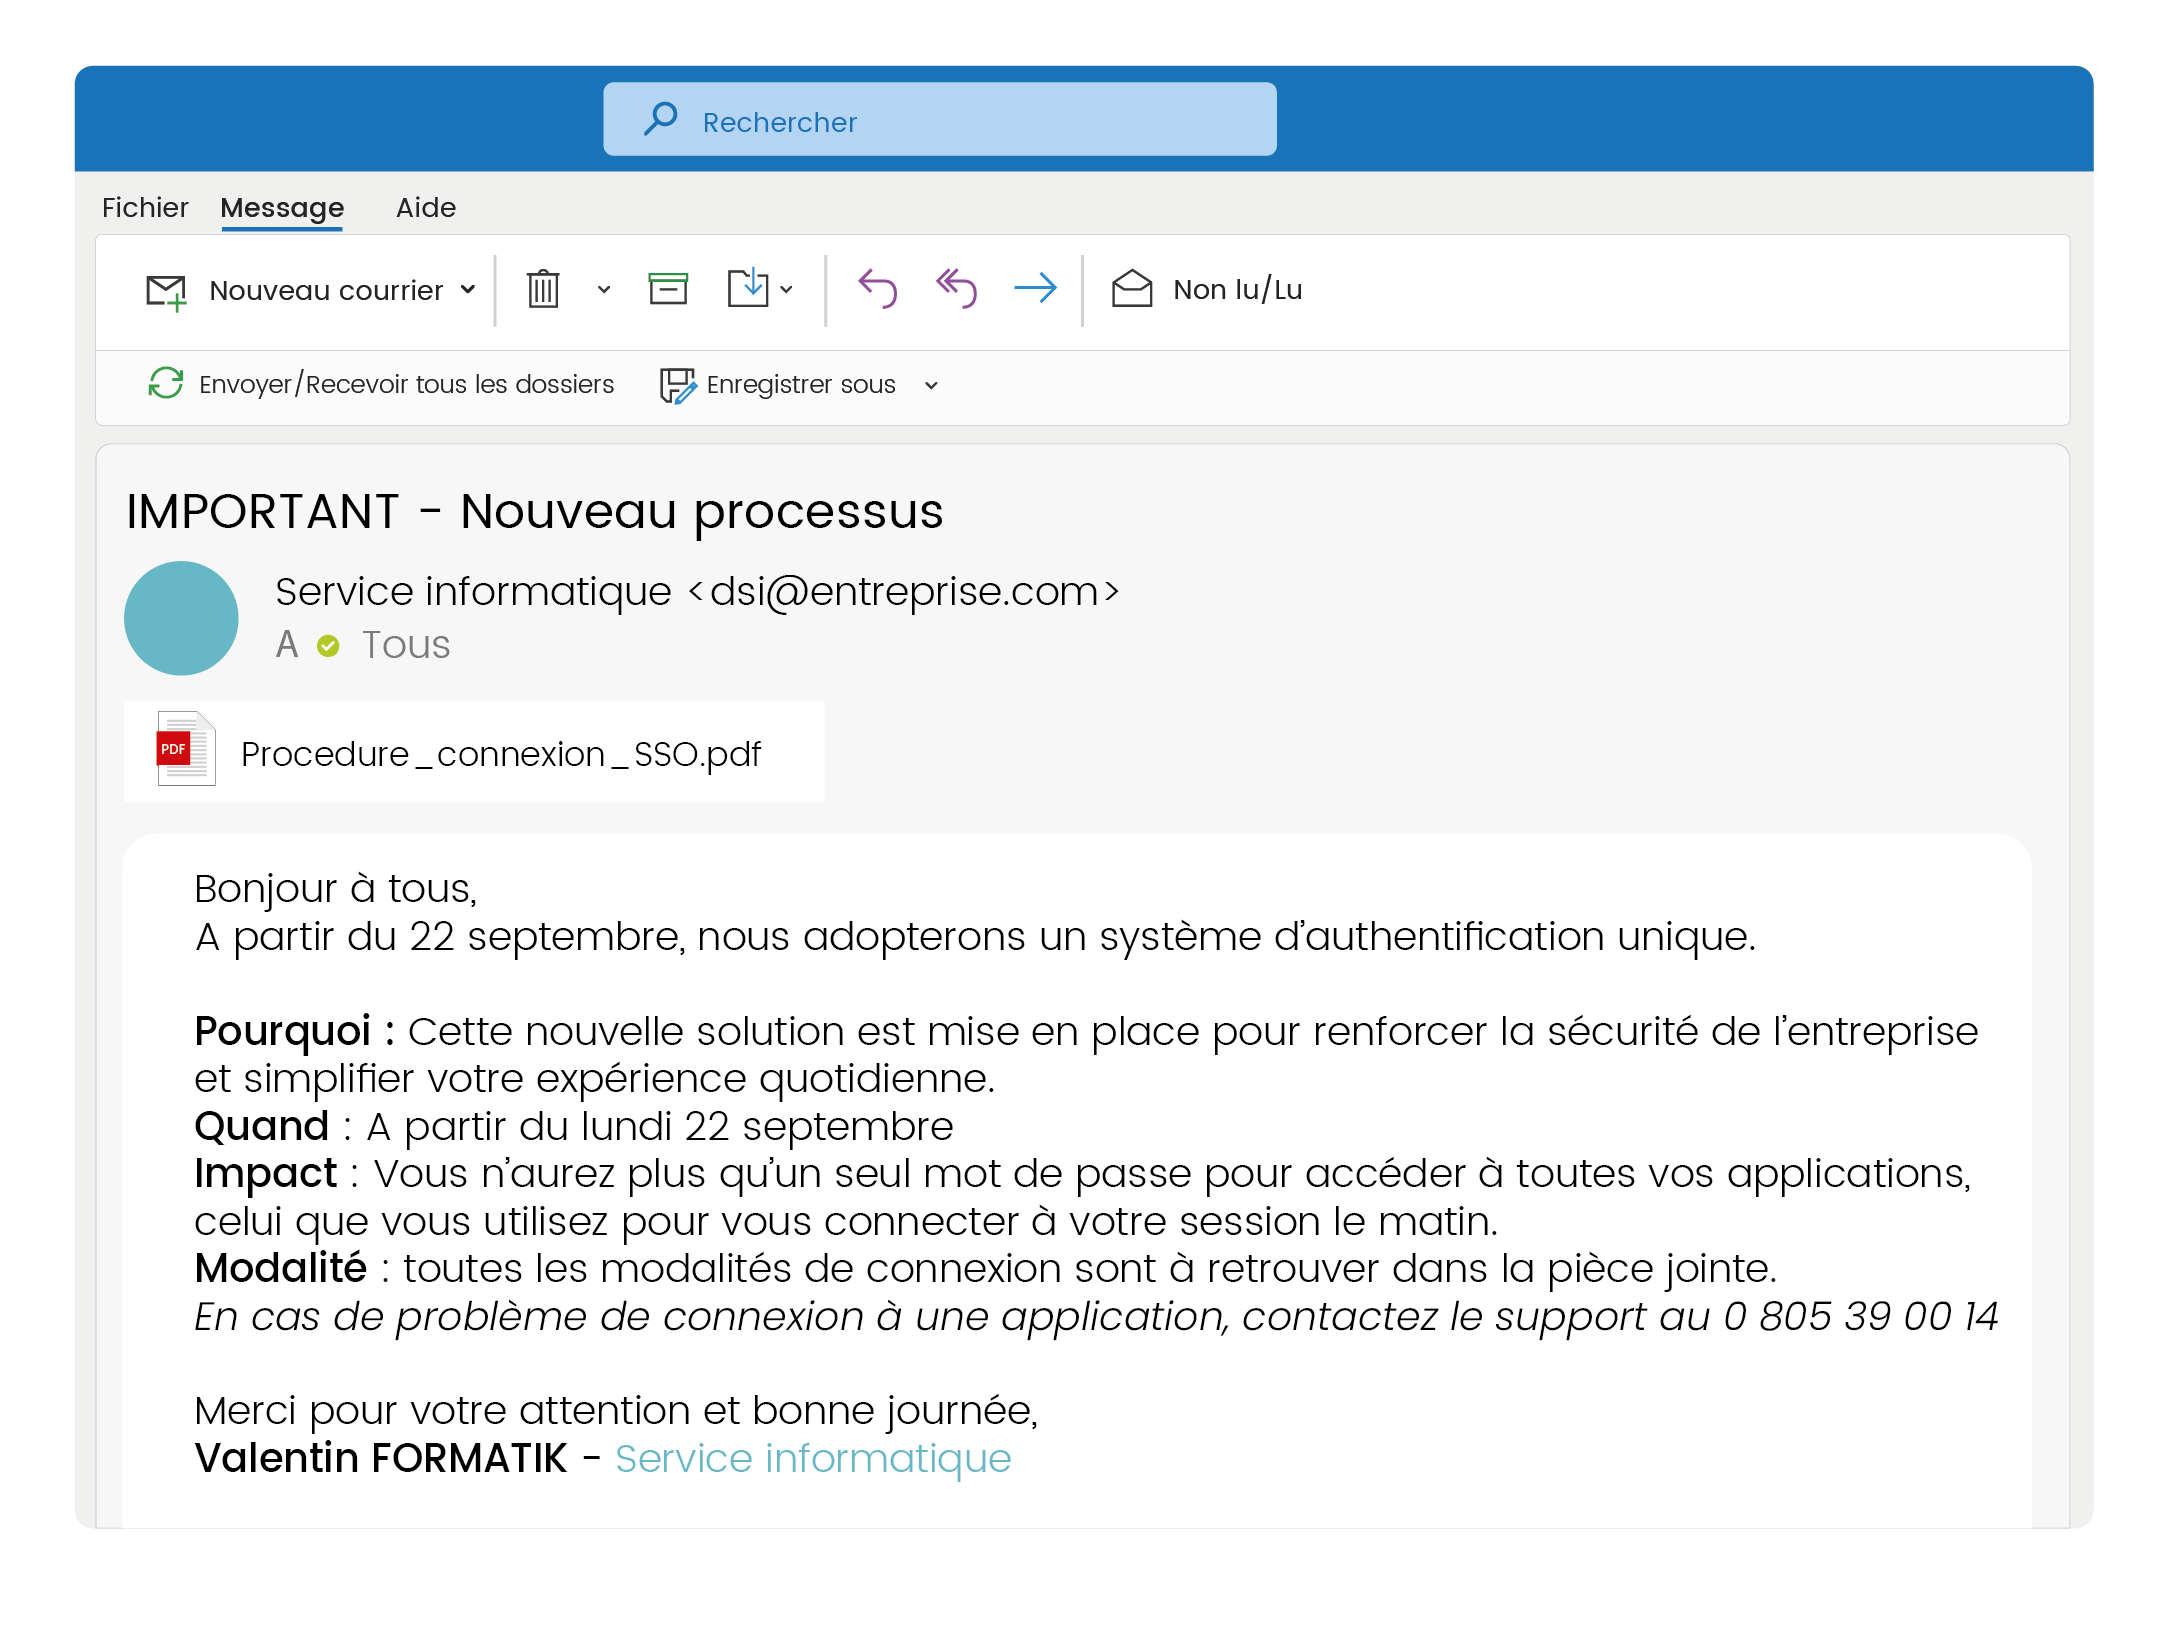Click the email subject IMPORTANT - Nouveau processus
2178x1635 pixels.
pos(535,512)
